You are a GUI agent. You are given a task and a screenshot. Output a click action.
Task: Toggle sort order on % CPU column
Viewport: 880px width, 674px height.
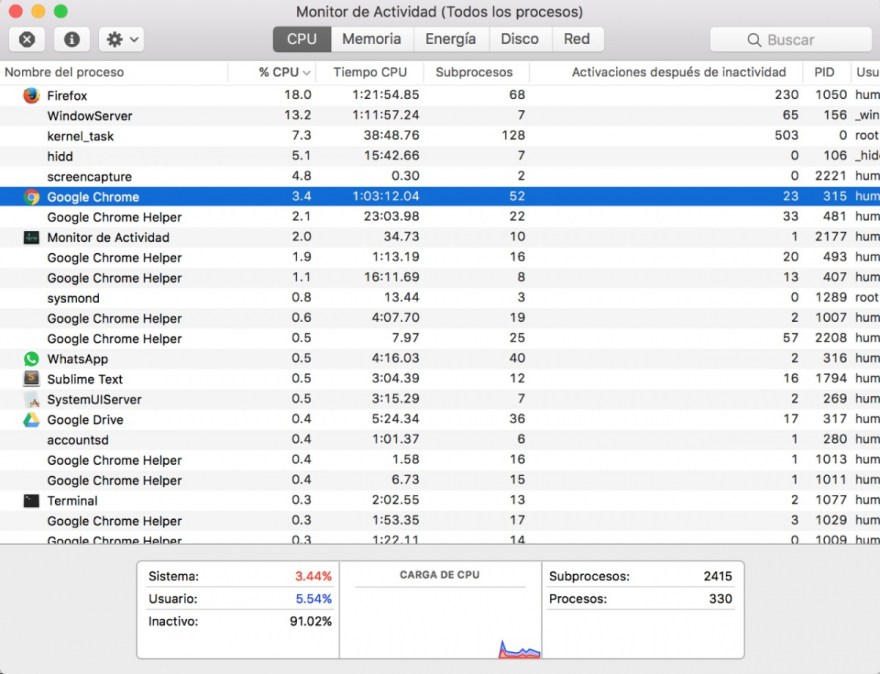pos(284,72)
